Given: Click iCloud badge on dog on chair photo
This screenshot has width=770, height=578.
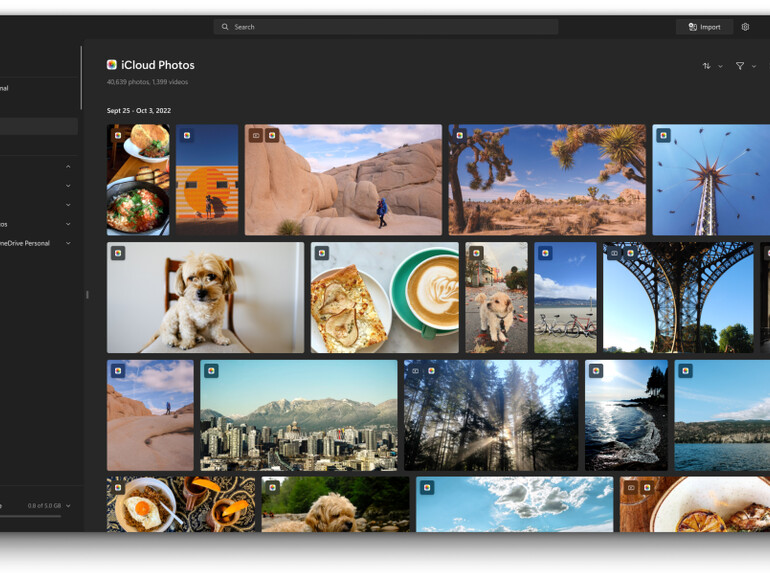Looking at the screenshot, I should (x=118, y=253).
